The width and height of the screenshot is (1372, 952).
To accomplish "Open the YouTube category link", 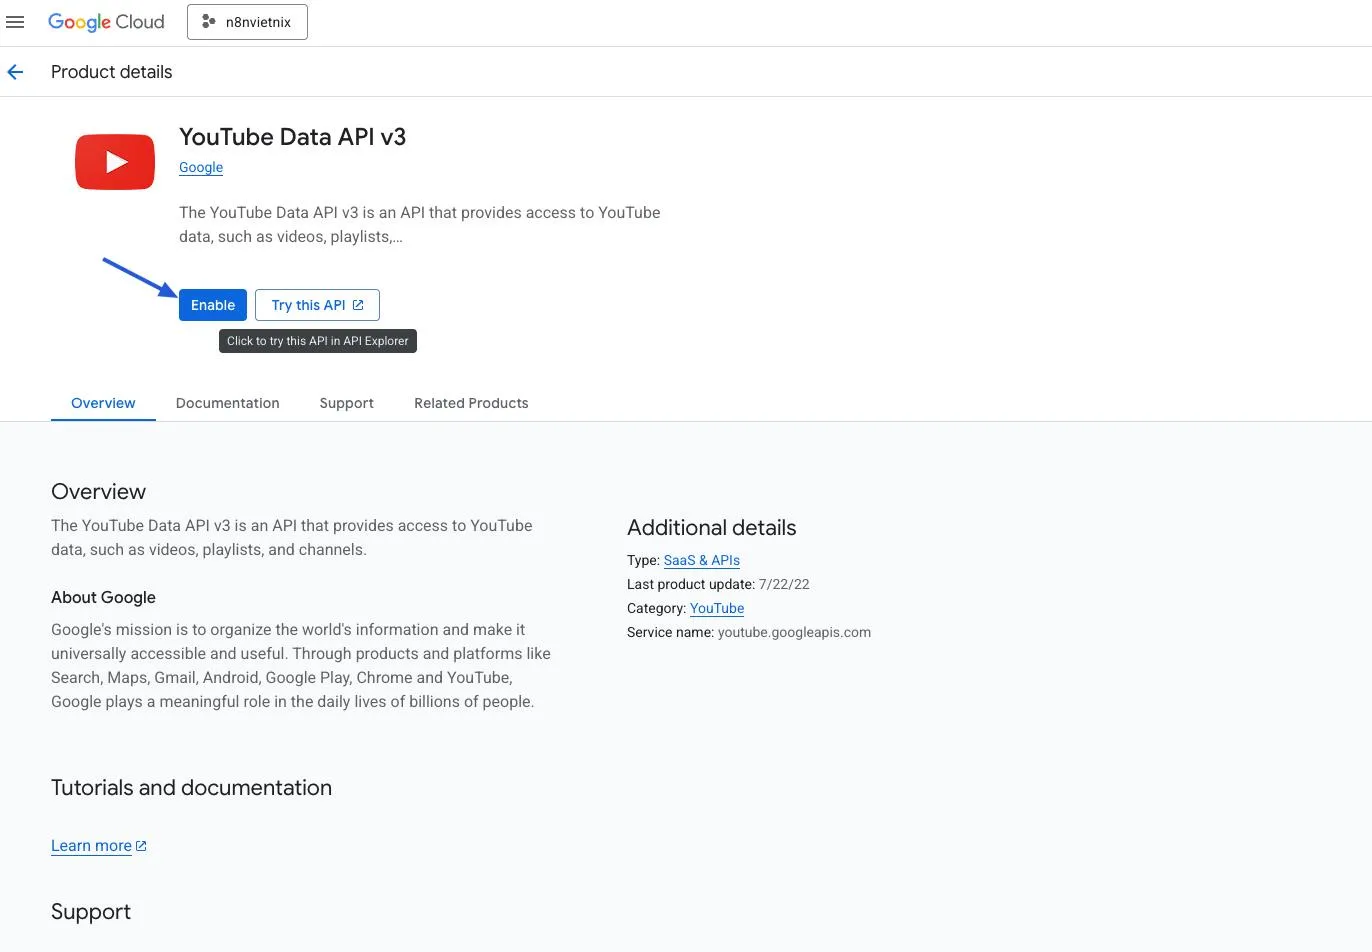I will click(717, 608).
